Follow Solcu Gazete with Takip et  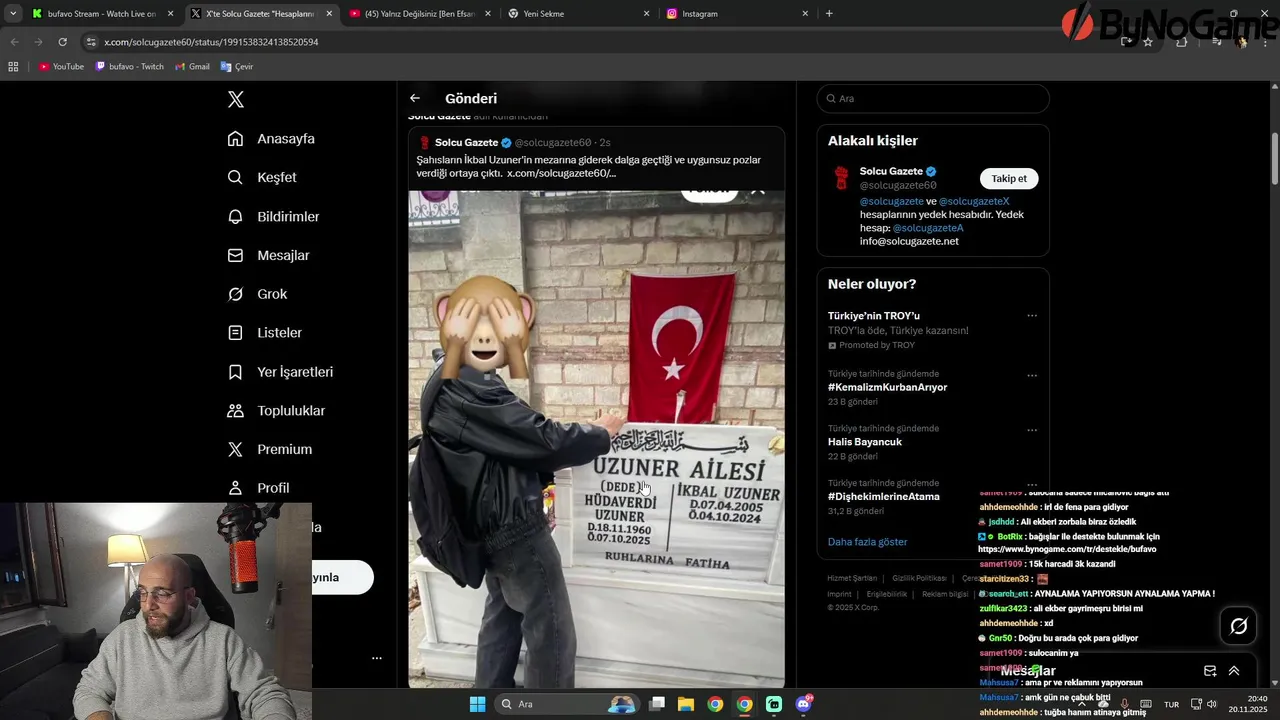[x=1009, y=179]
